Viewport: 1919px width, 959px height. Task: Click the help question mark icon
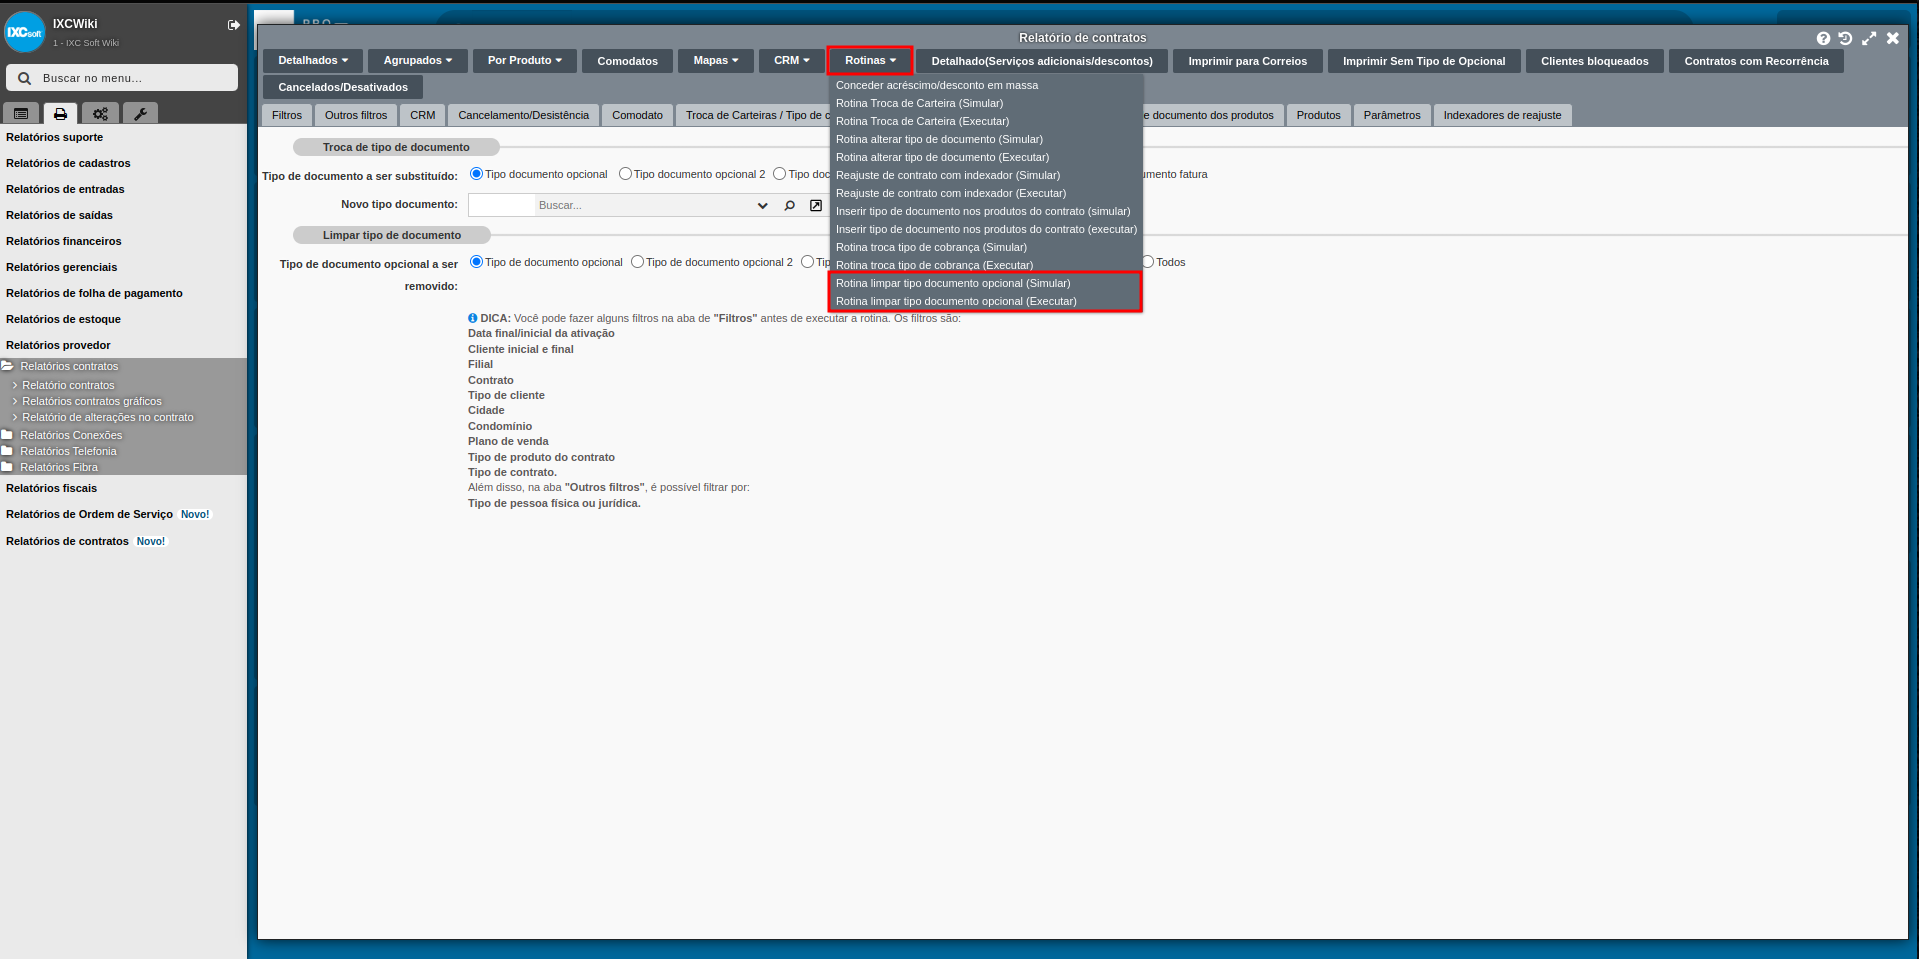(x=1823, y=38)
